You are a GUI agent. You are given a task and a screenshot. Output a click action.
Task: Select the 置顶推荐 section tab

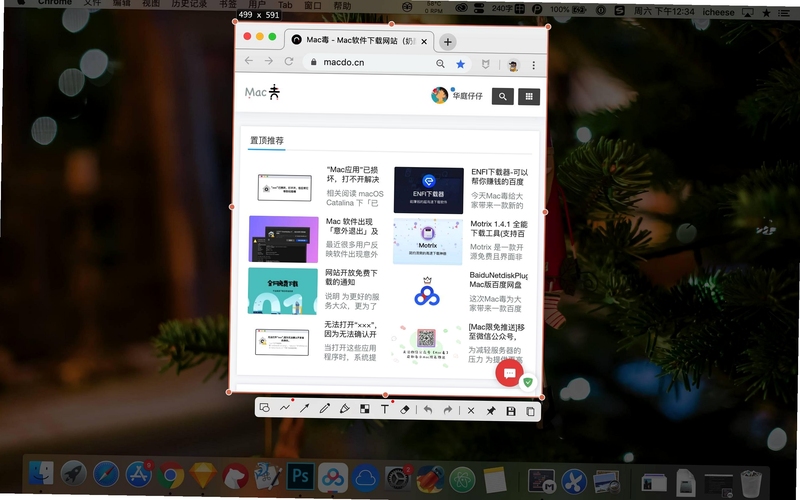pyautogui.click(x=266, y=140)
